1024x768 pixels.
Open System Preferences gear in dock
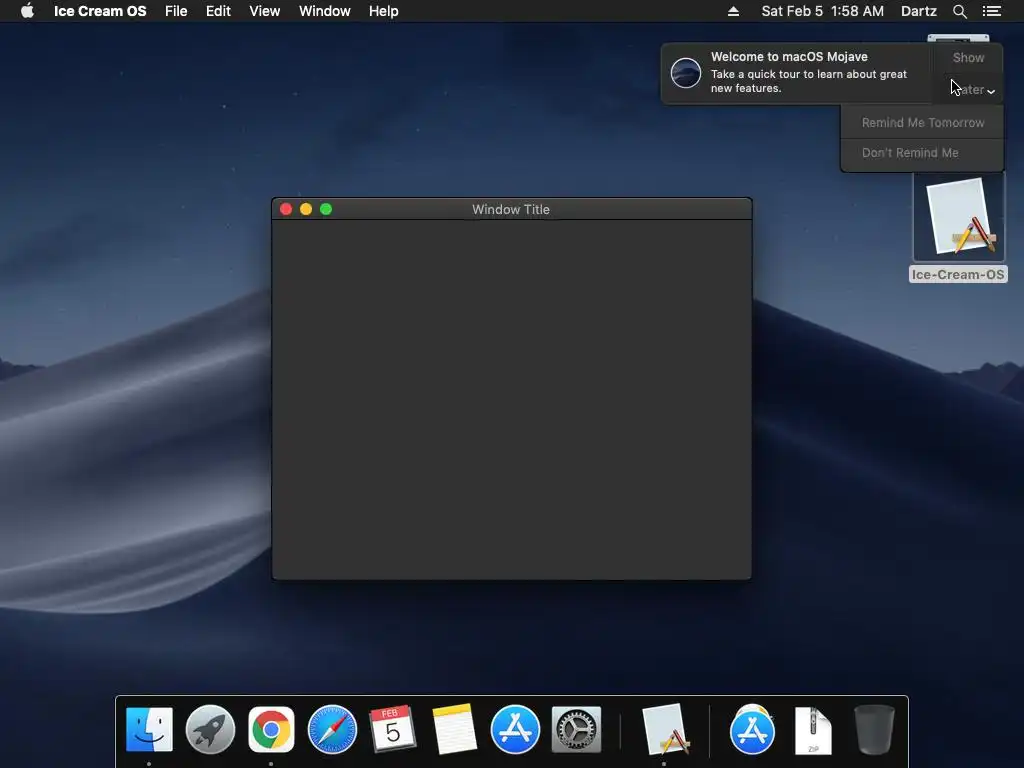(576, 729)
